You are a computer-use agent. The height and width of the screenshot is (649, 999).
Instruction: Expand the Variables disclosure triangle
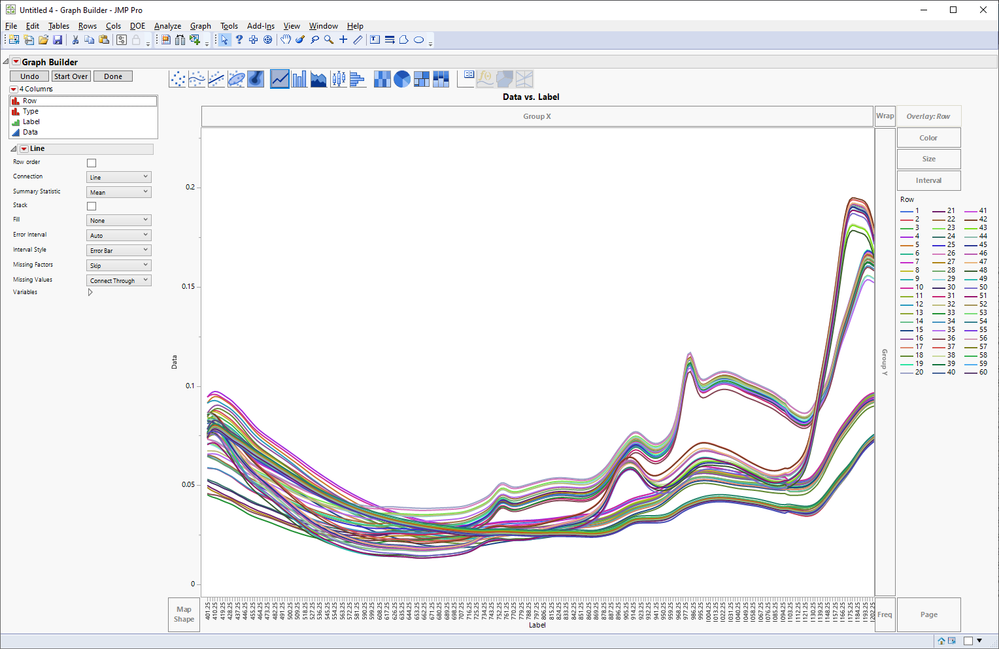90,293
